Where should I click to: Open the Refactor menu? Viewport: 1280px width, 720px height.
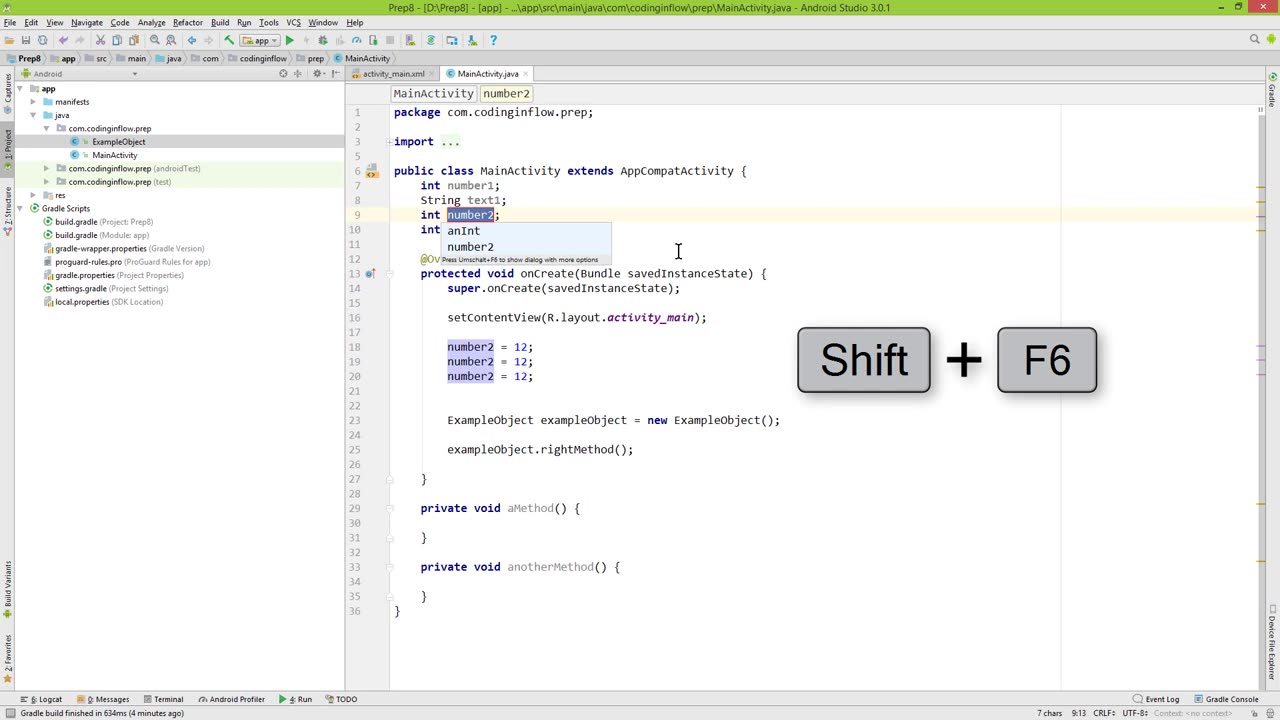[x=188, y=22]
